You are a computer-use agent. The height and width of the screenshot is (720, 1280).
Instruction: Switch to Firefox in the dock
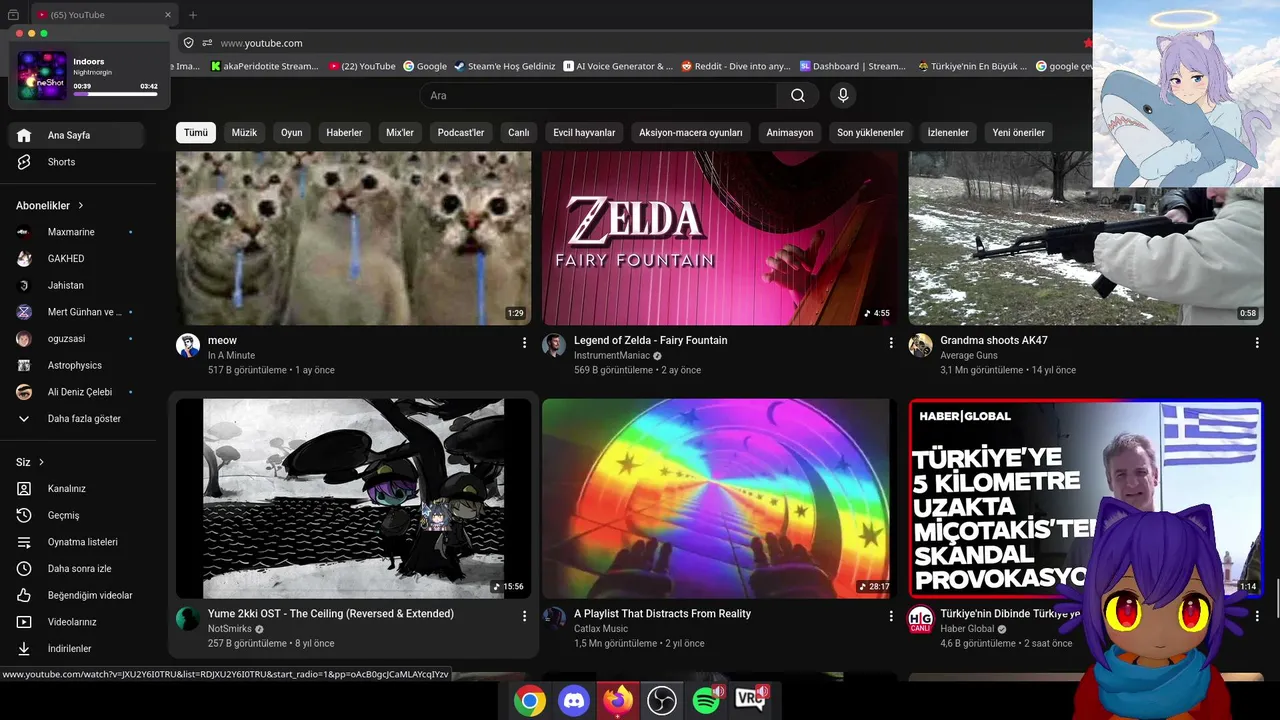tap(618, 701)
